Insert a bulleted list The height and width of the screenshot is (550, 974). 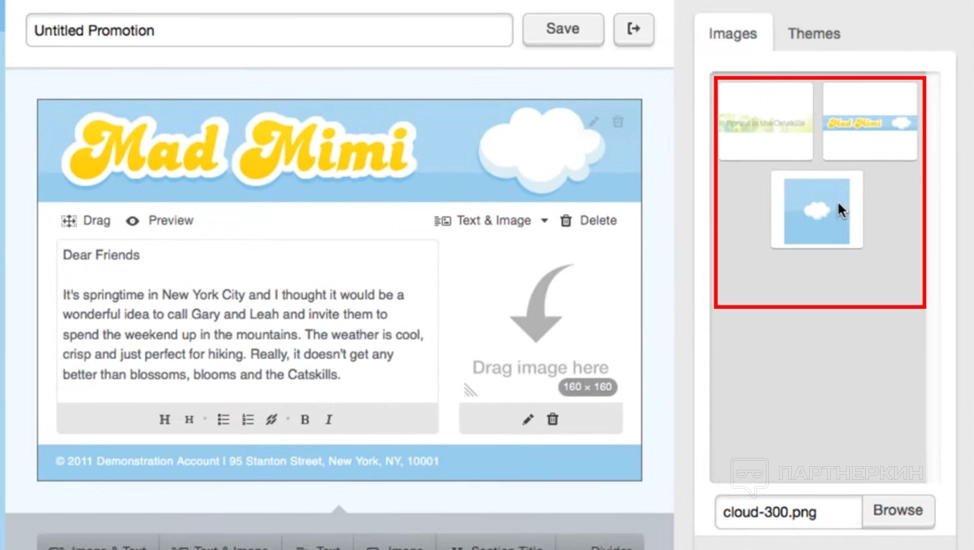click(x=224, y=419)
